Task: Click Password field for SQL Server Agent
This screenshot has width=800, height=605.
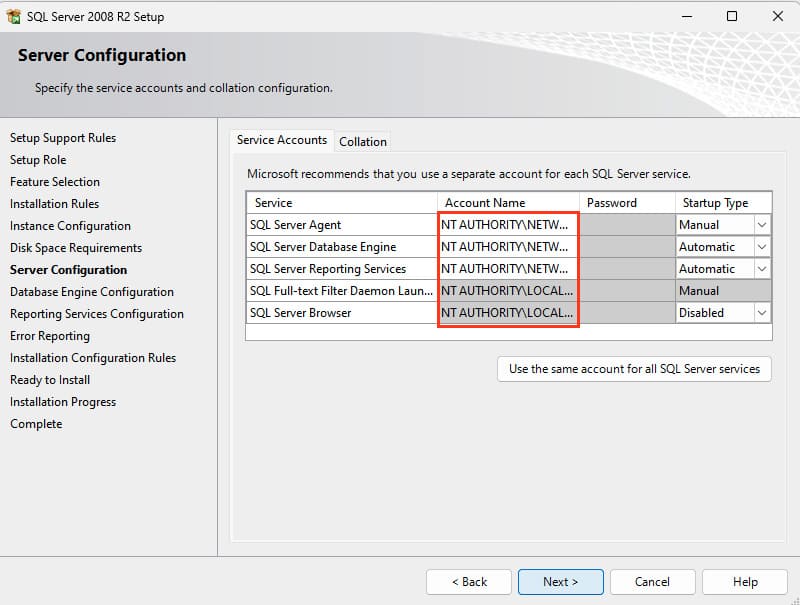Action: coord(627,225)
